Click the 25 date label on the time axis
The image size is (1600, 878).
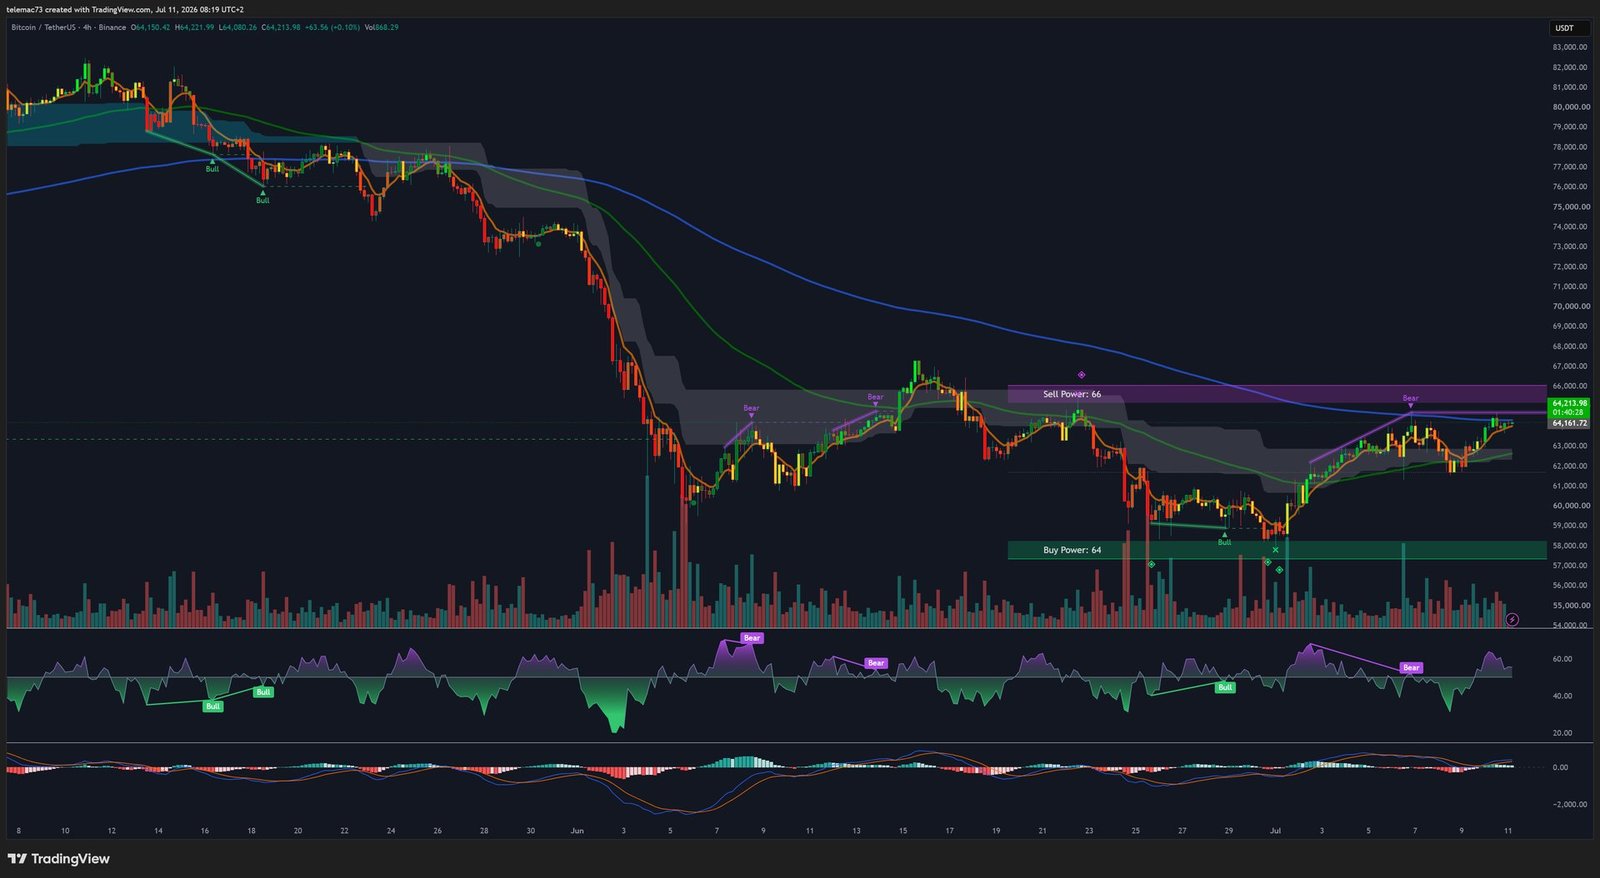(1136, 831)
